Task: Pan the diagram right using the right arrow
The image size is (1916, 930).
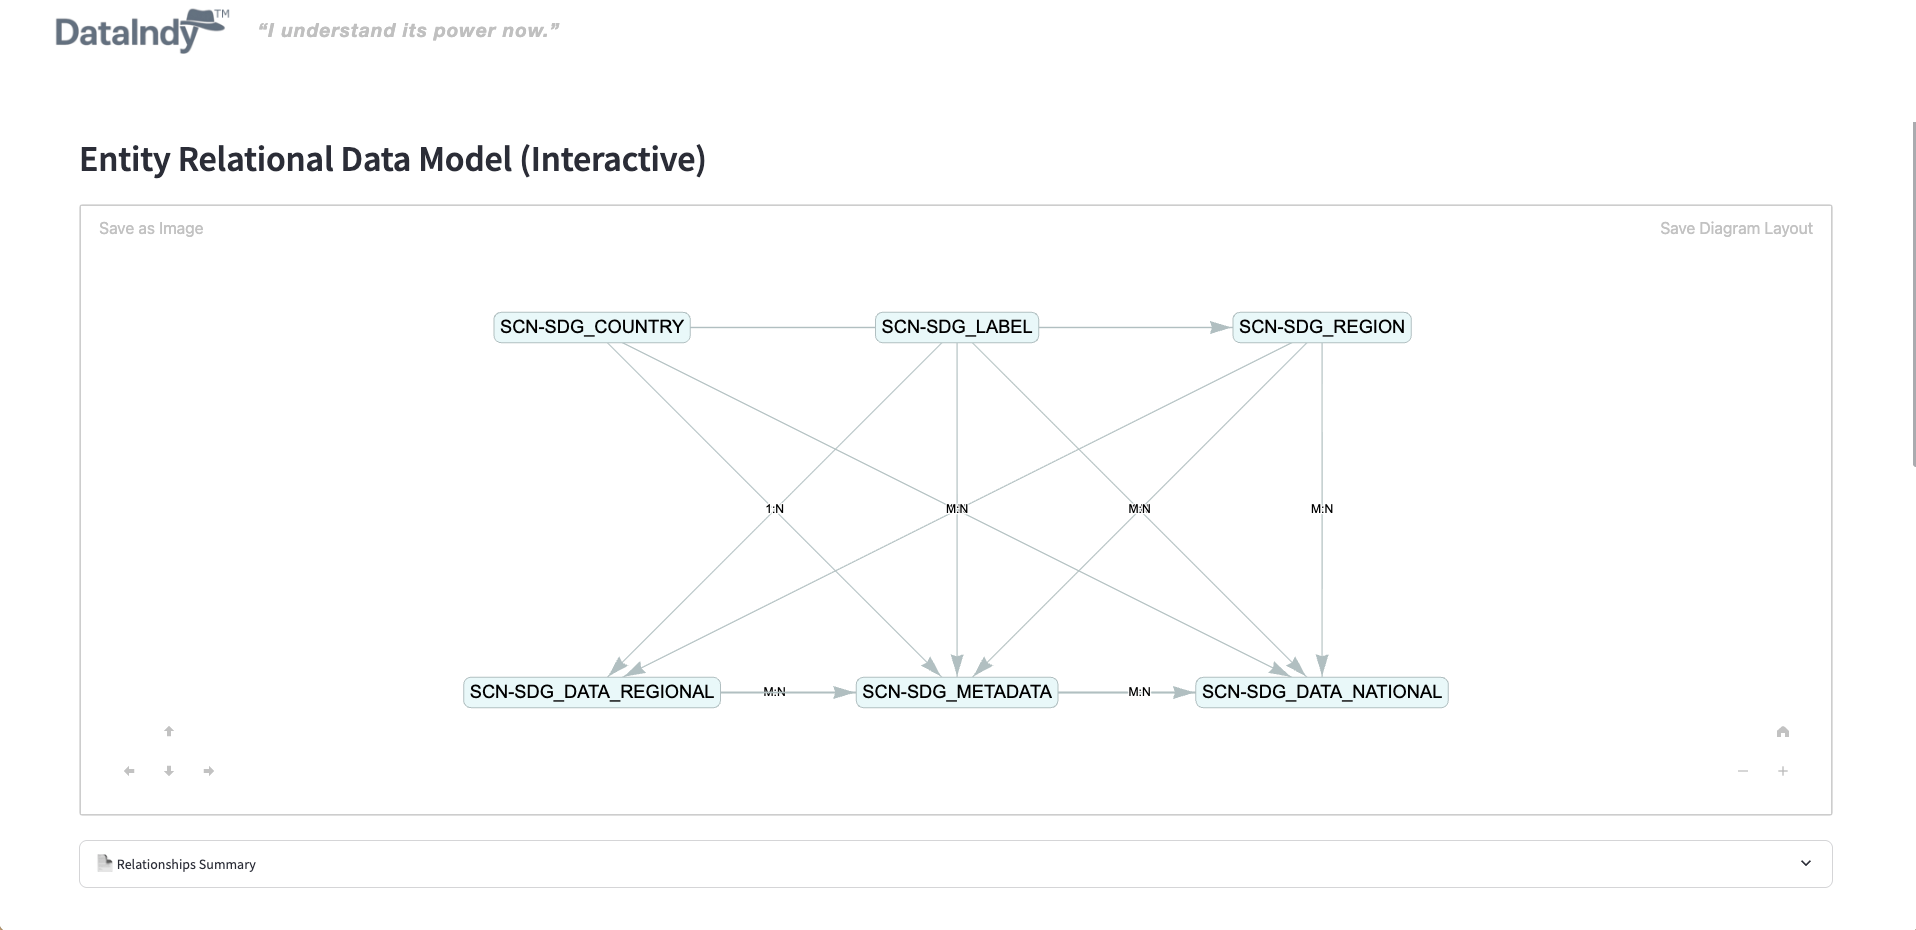Action: point(209,771)
